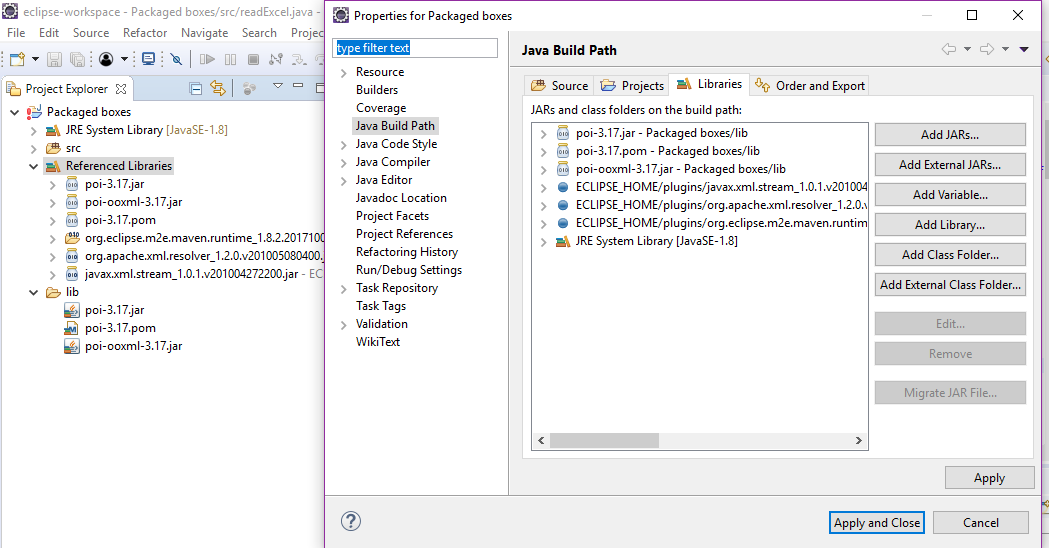1049x548 pixels.
Task: Select Run/Debug Settings property page
Action: click(409, 270)
